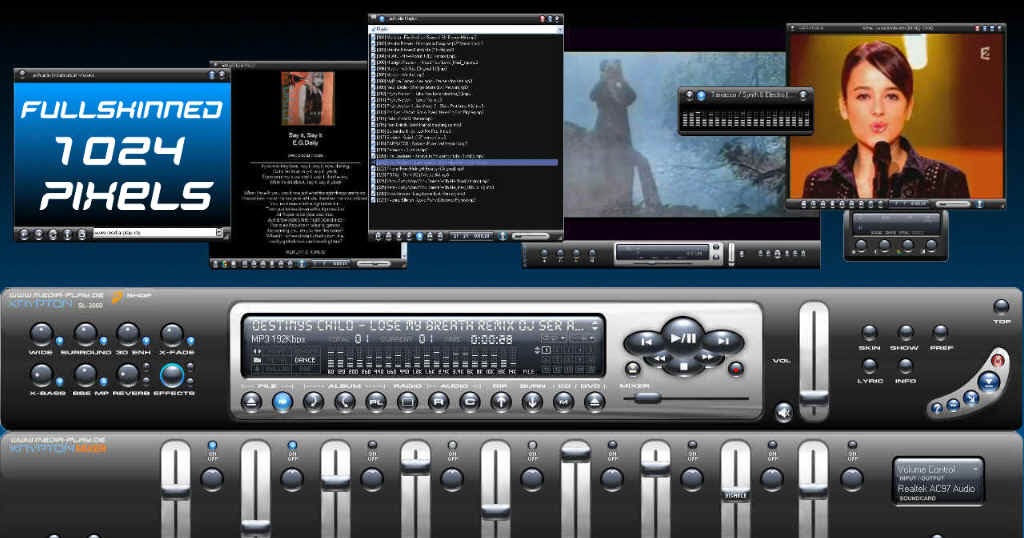The width and height of the screenshot is (1024, 538).
Task: Click the eject icon under the FILE label
Action: 251,403
